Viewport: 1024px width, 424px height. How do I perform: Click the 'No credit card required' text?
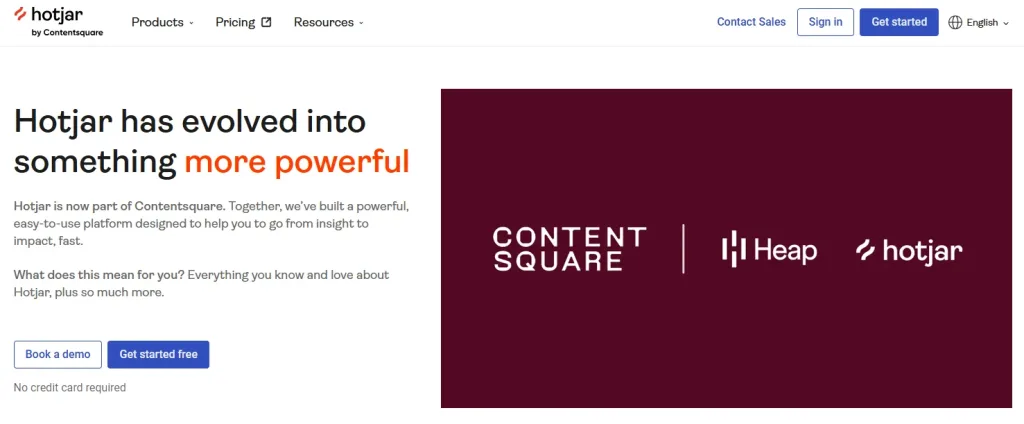(x=70, y=387)
